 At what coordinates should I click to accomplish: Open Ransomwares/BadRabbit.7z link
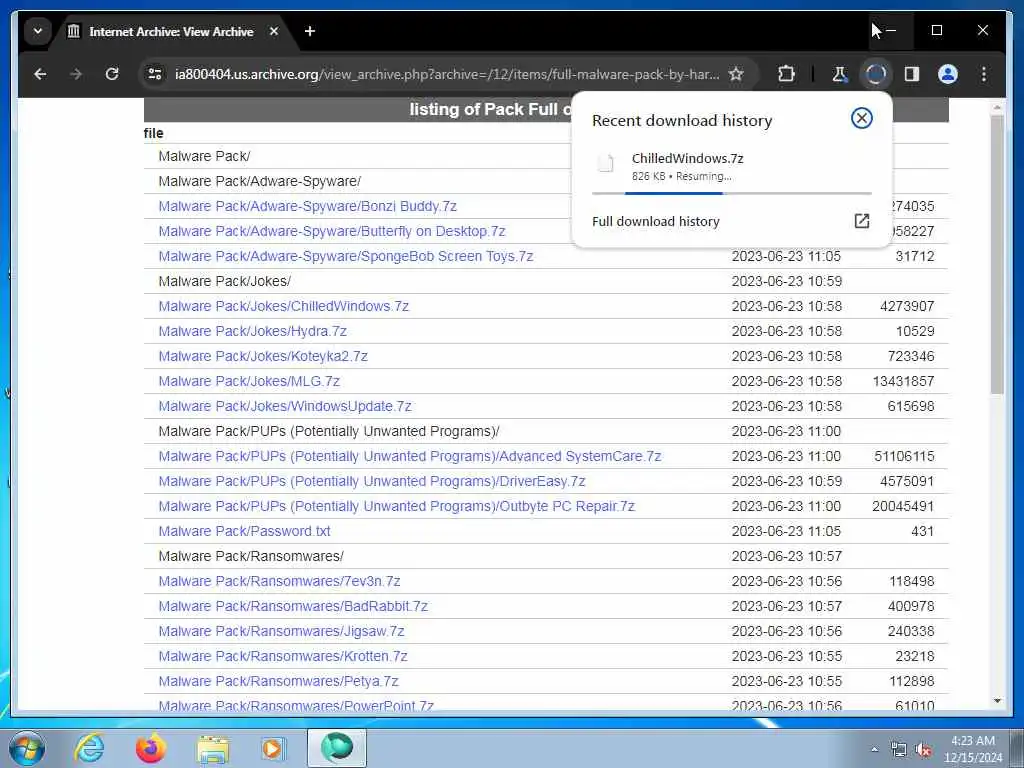[293, 606]
